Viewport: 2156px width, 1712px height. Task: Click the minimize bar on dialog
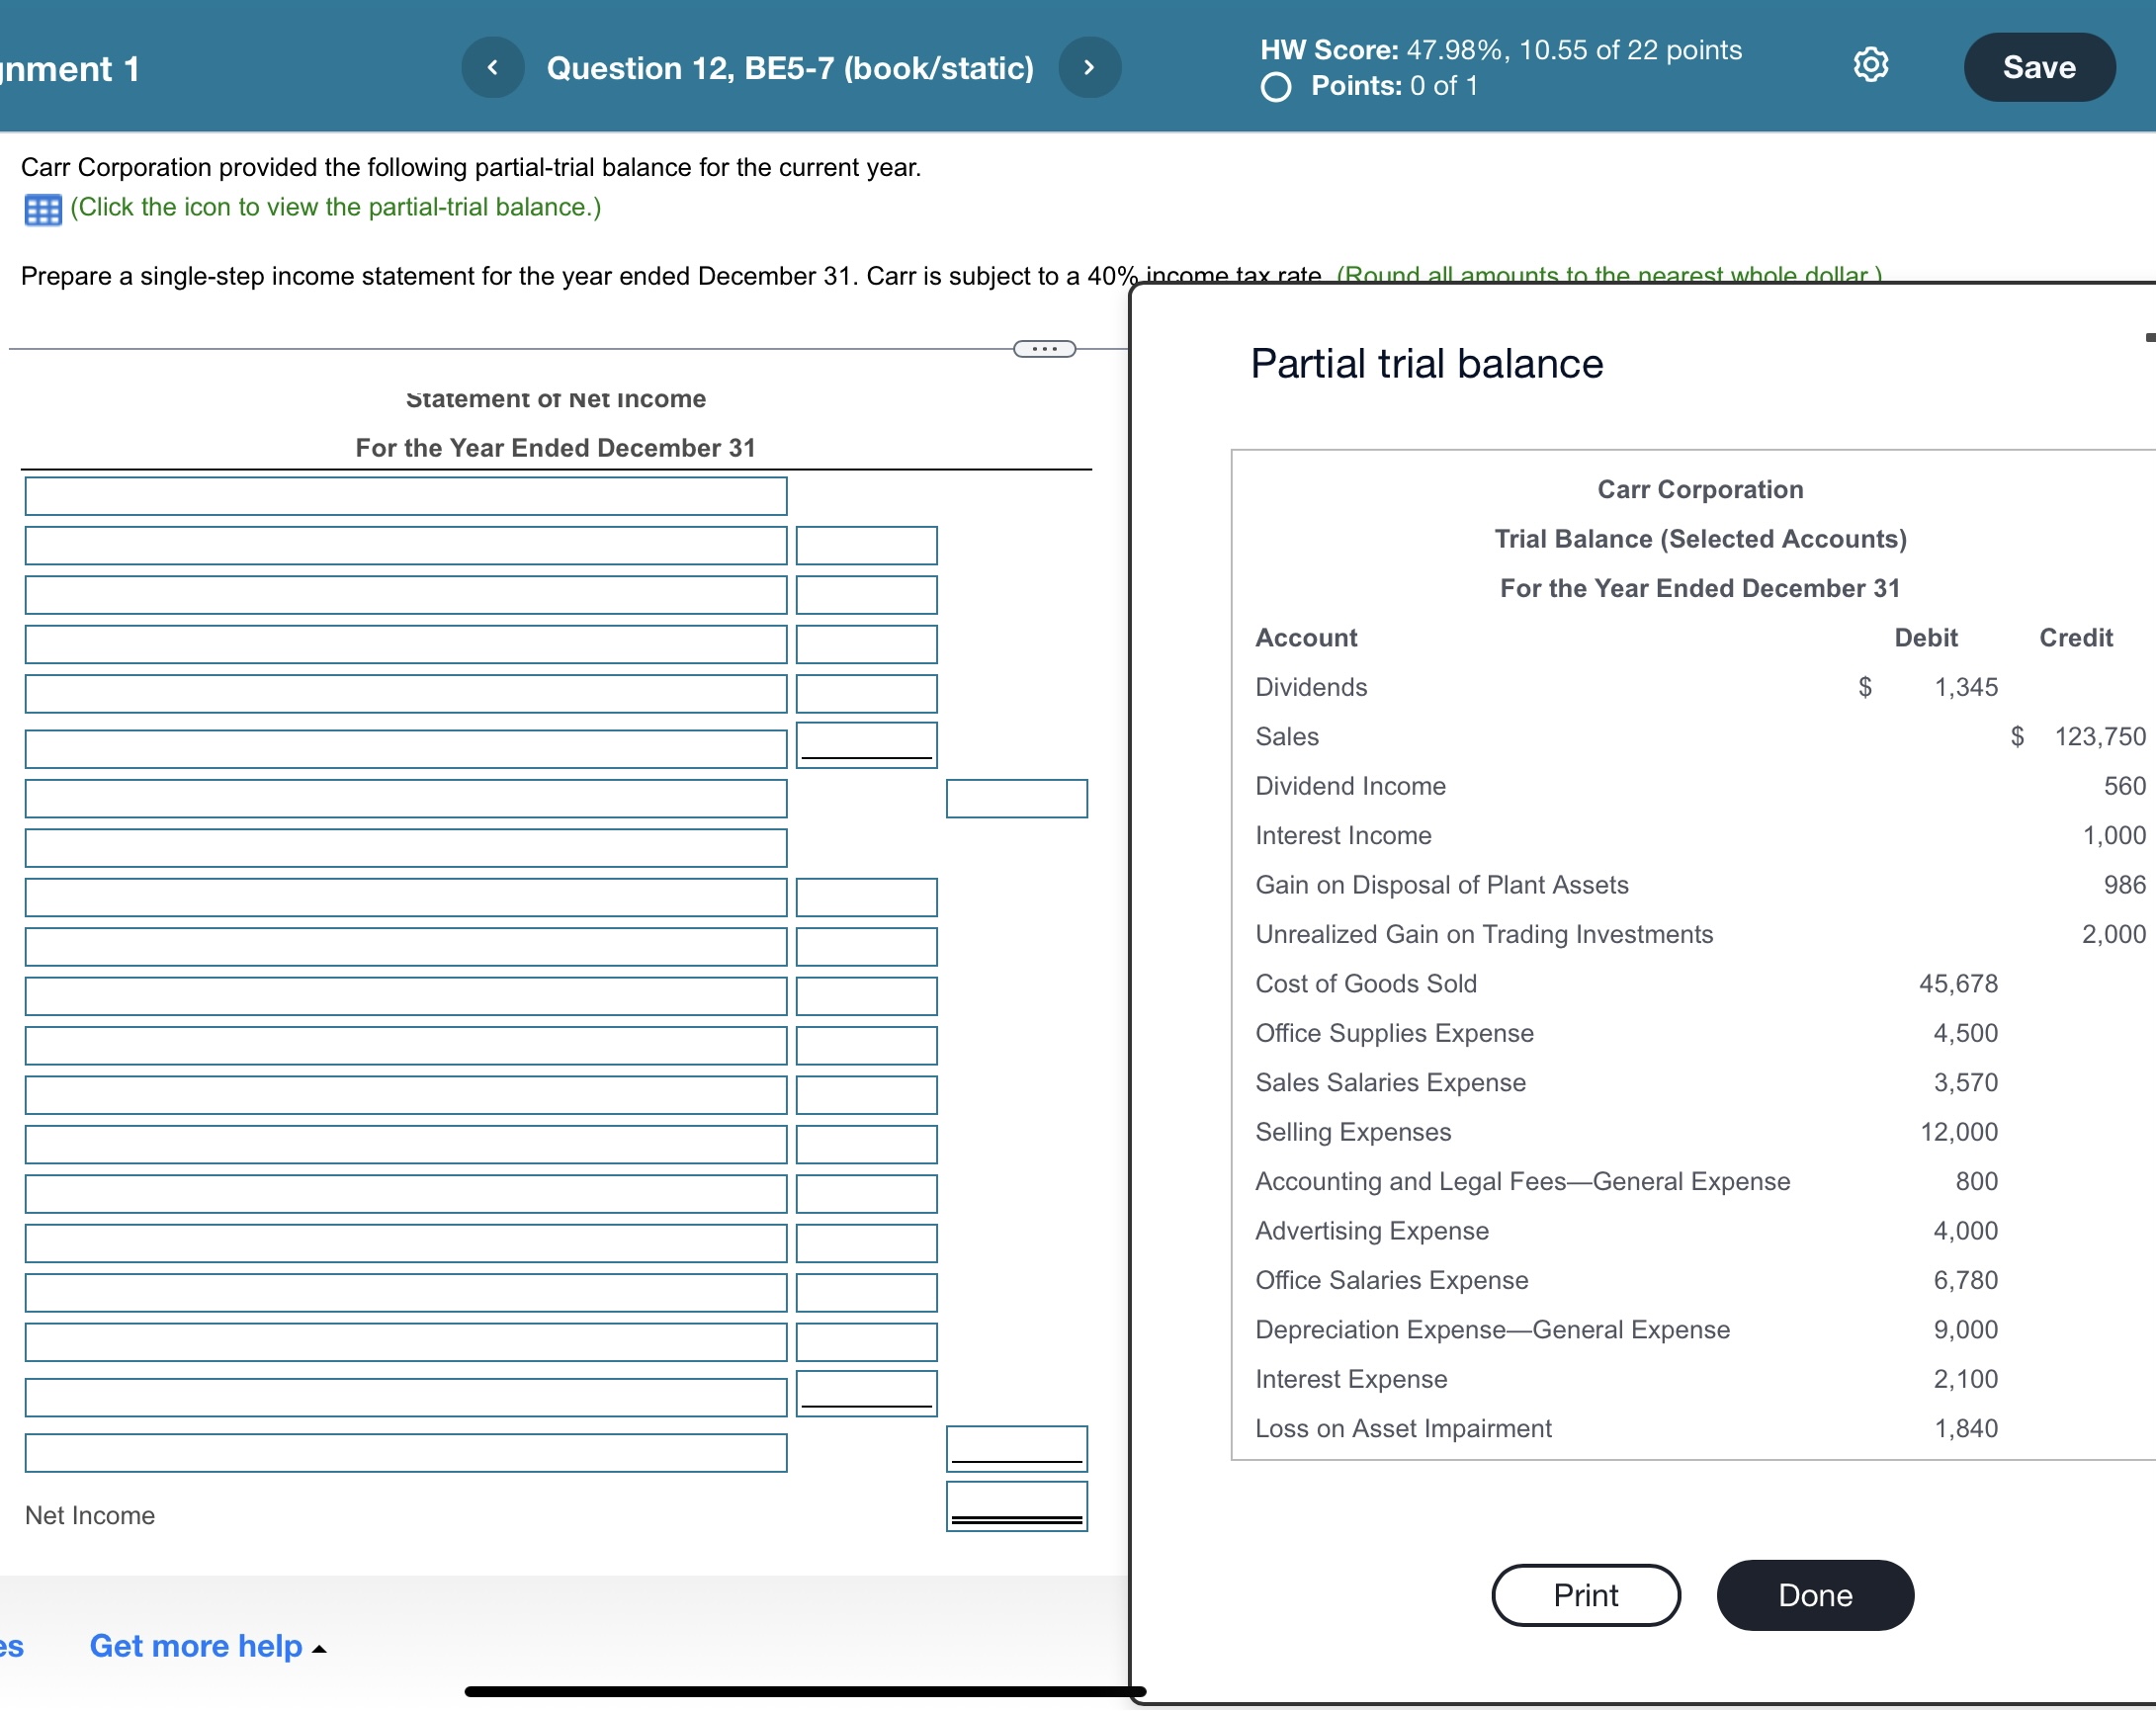(x=2149, y=338)
